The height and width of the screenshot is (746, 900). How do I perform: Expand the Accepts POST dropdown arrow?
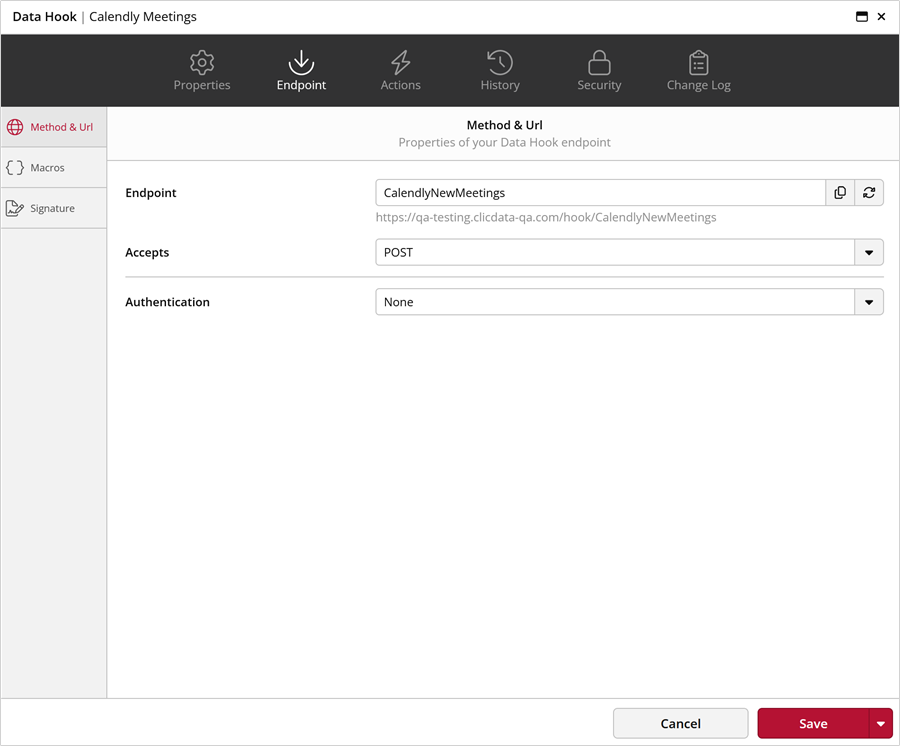click(x=869, y=252)
